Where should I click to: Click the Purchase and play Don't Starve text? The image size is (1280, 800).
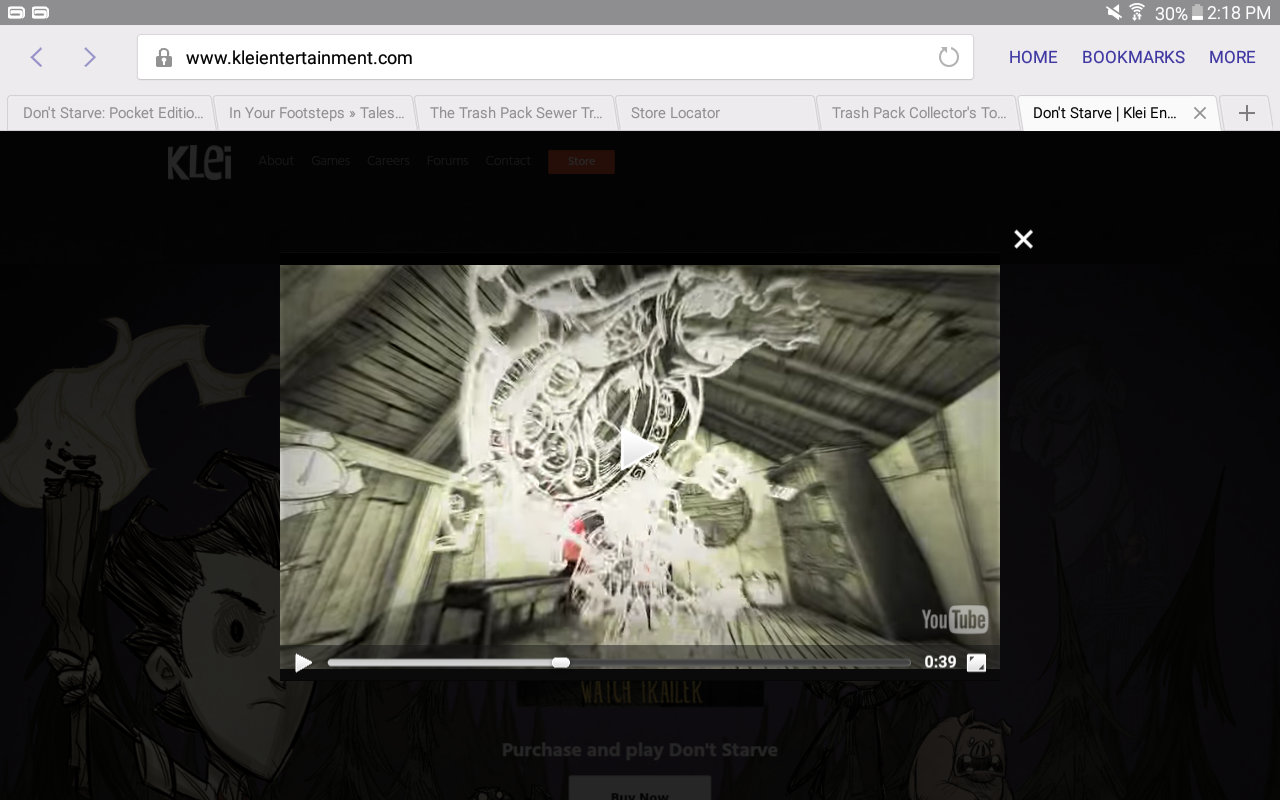[640, 750]
